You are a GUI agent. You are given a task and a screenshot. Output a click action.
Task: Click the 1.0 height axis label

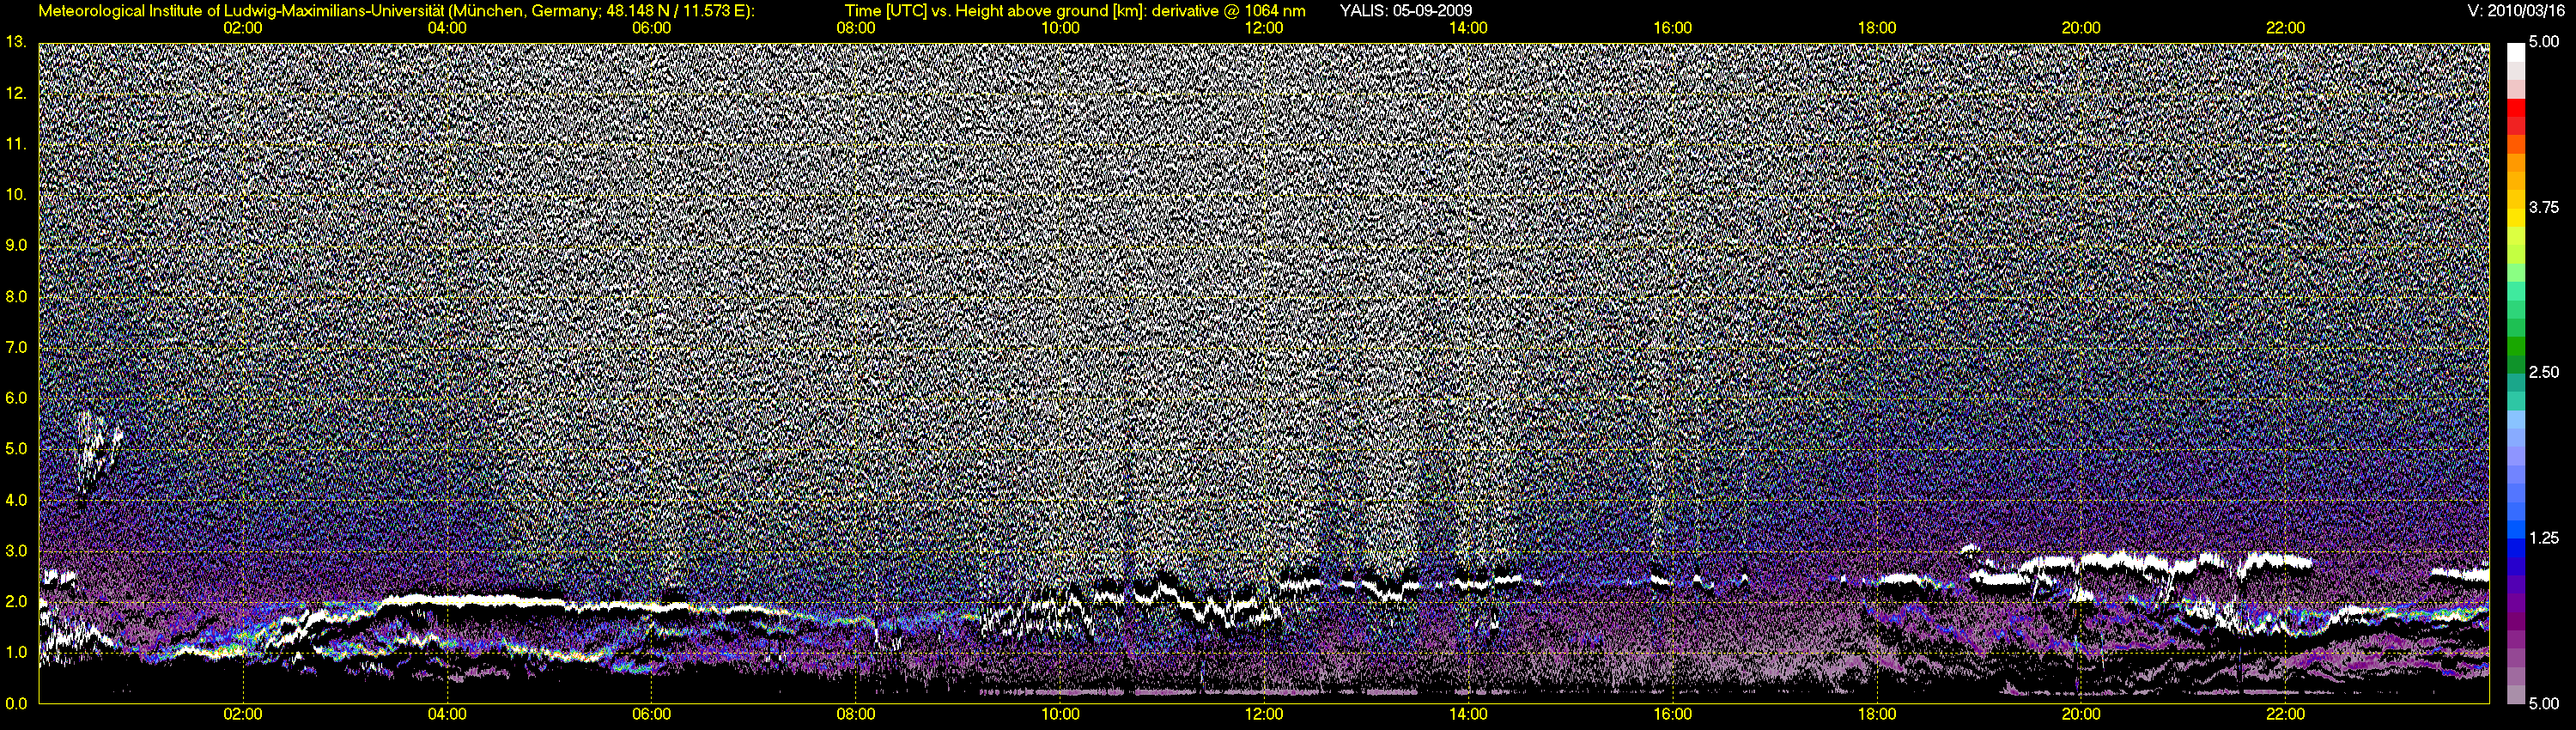15,652
